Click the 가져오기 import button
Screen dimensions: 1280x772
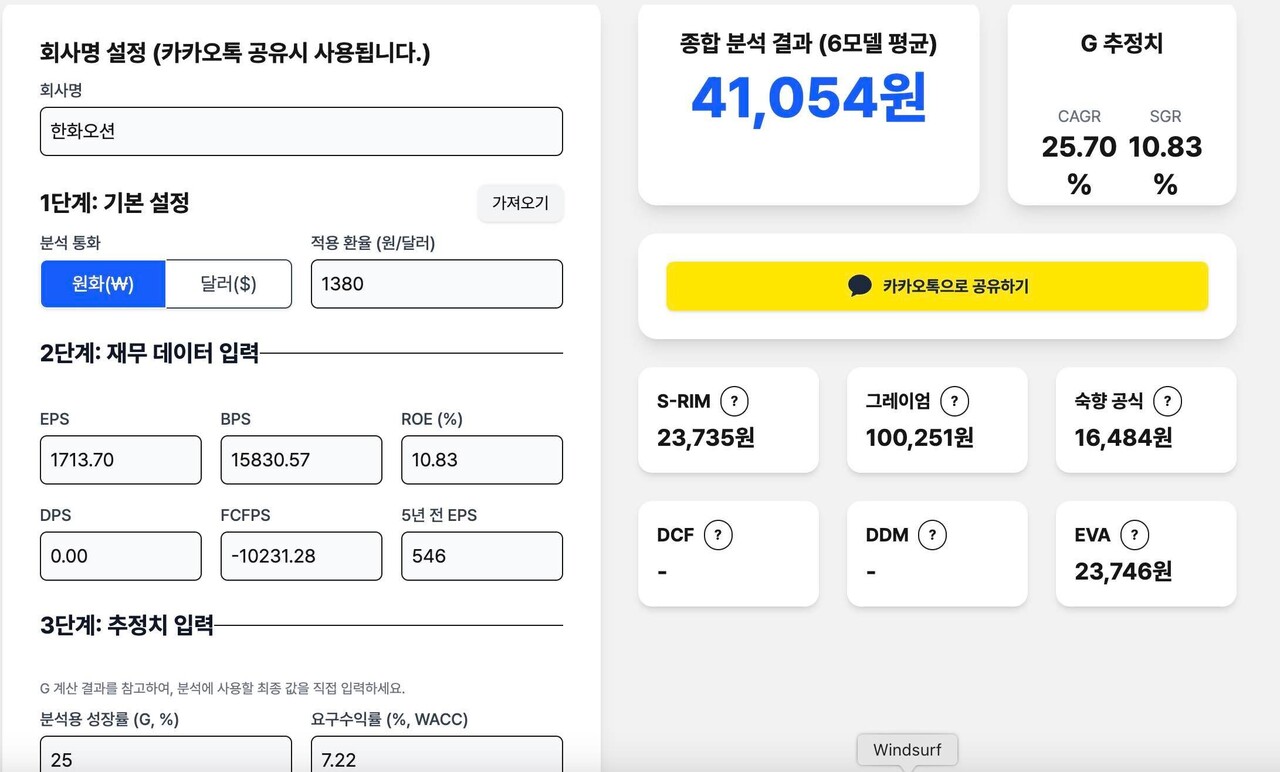click(520, 203)
